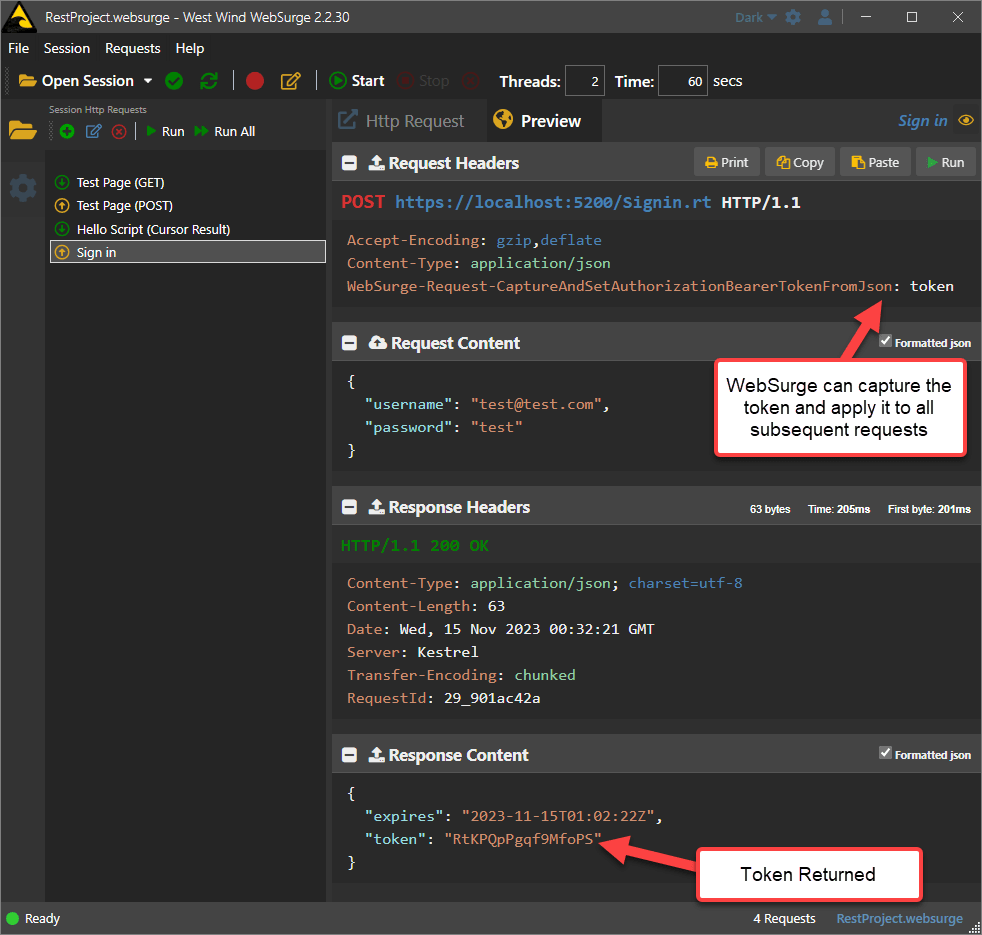Open the Dark theme dropdown

(x=755, y=18)
